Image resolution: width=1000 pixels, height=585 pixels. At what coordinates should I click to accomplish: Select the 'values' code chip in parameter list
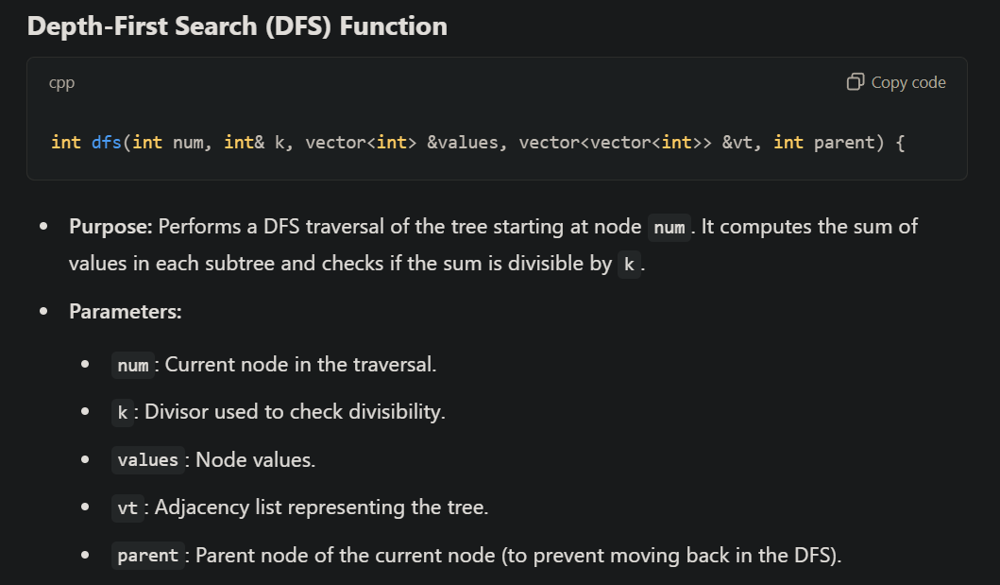pyautogui.click(x=148, y=460)
